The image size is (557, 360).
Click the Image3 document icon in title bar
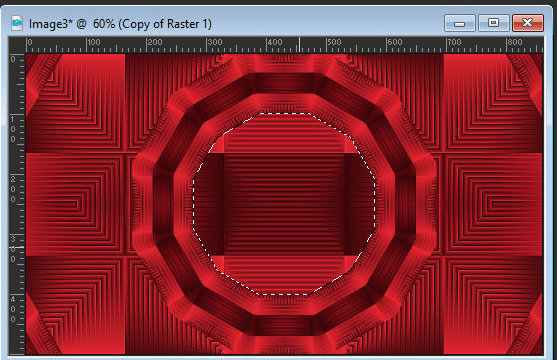tap(17, 23)
